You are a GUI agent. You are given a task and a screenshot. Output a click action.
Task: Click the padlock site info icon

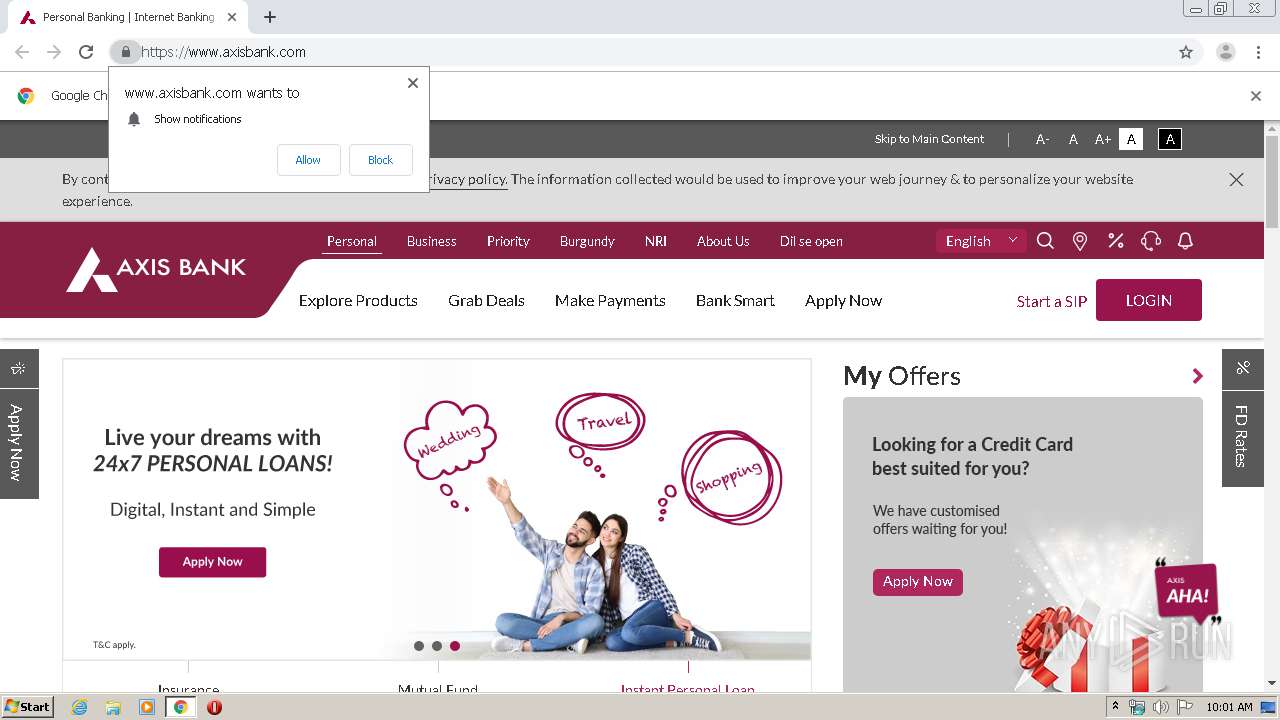[x=125, y=52]
